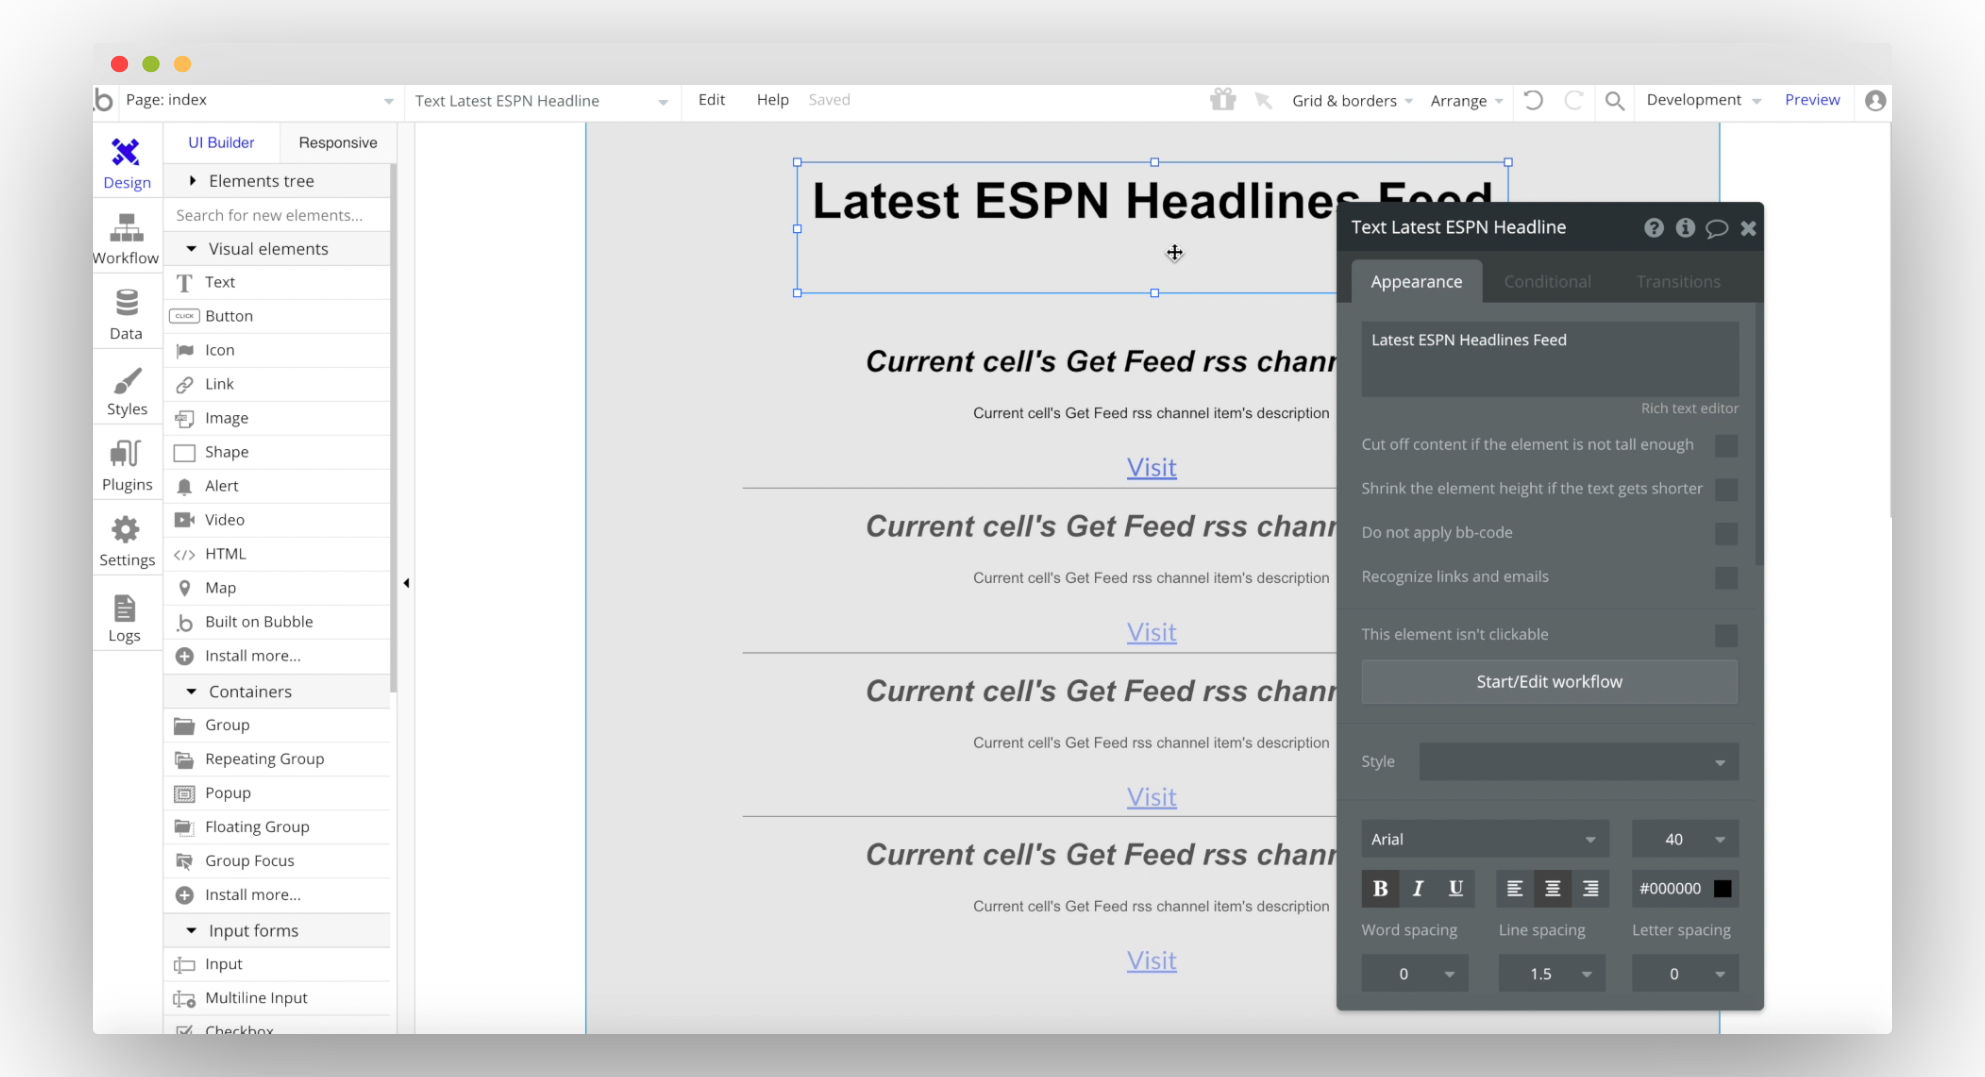Open the Word spacing dropdown
Screen dimensions: 1985x1077
point(1415,974)
